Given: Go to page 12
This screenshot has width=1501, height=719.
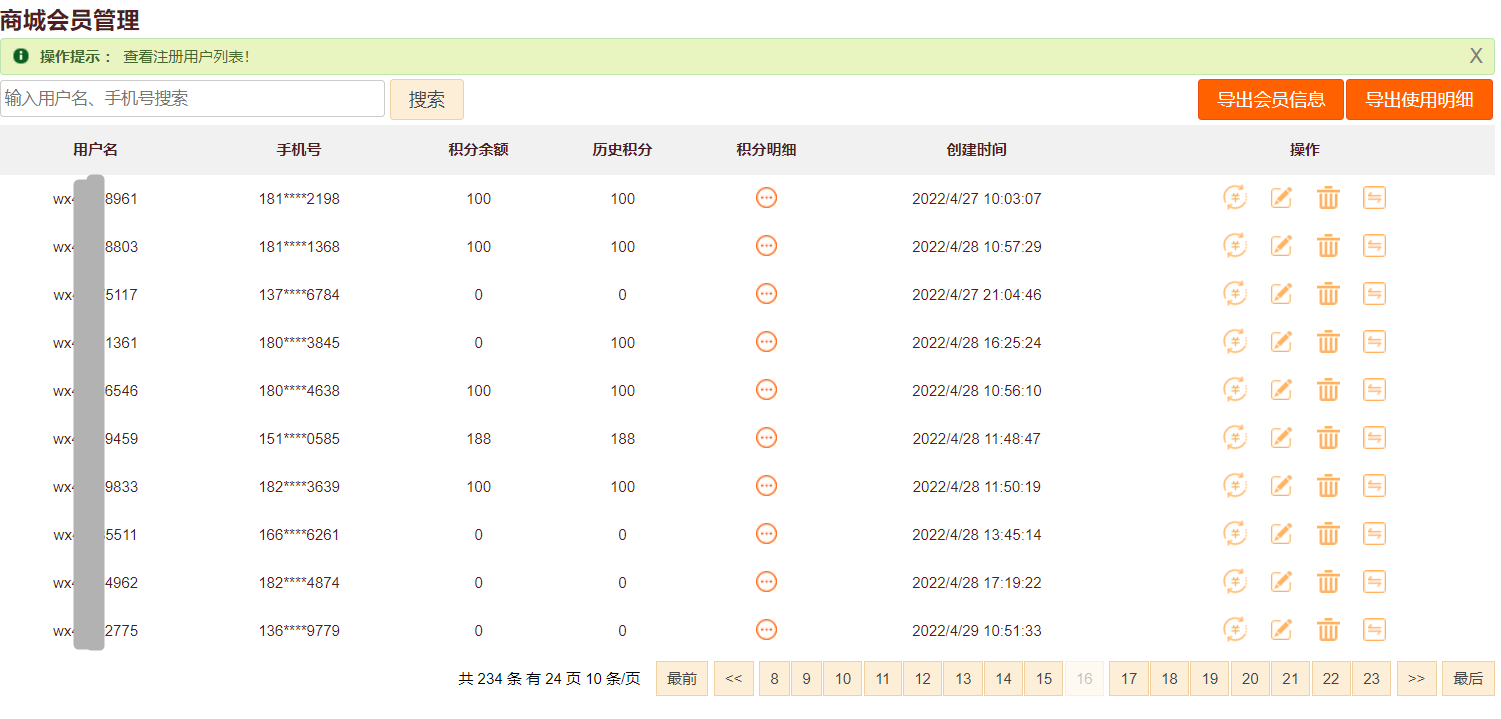Looking at the screenshot, I should click(923, 678).
